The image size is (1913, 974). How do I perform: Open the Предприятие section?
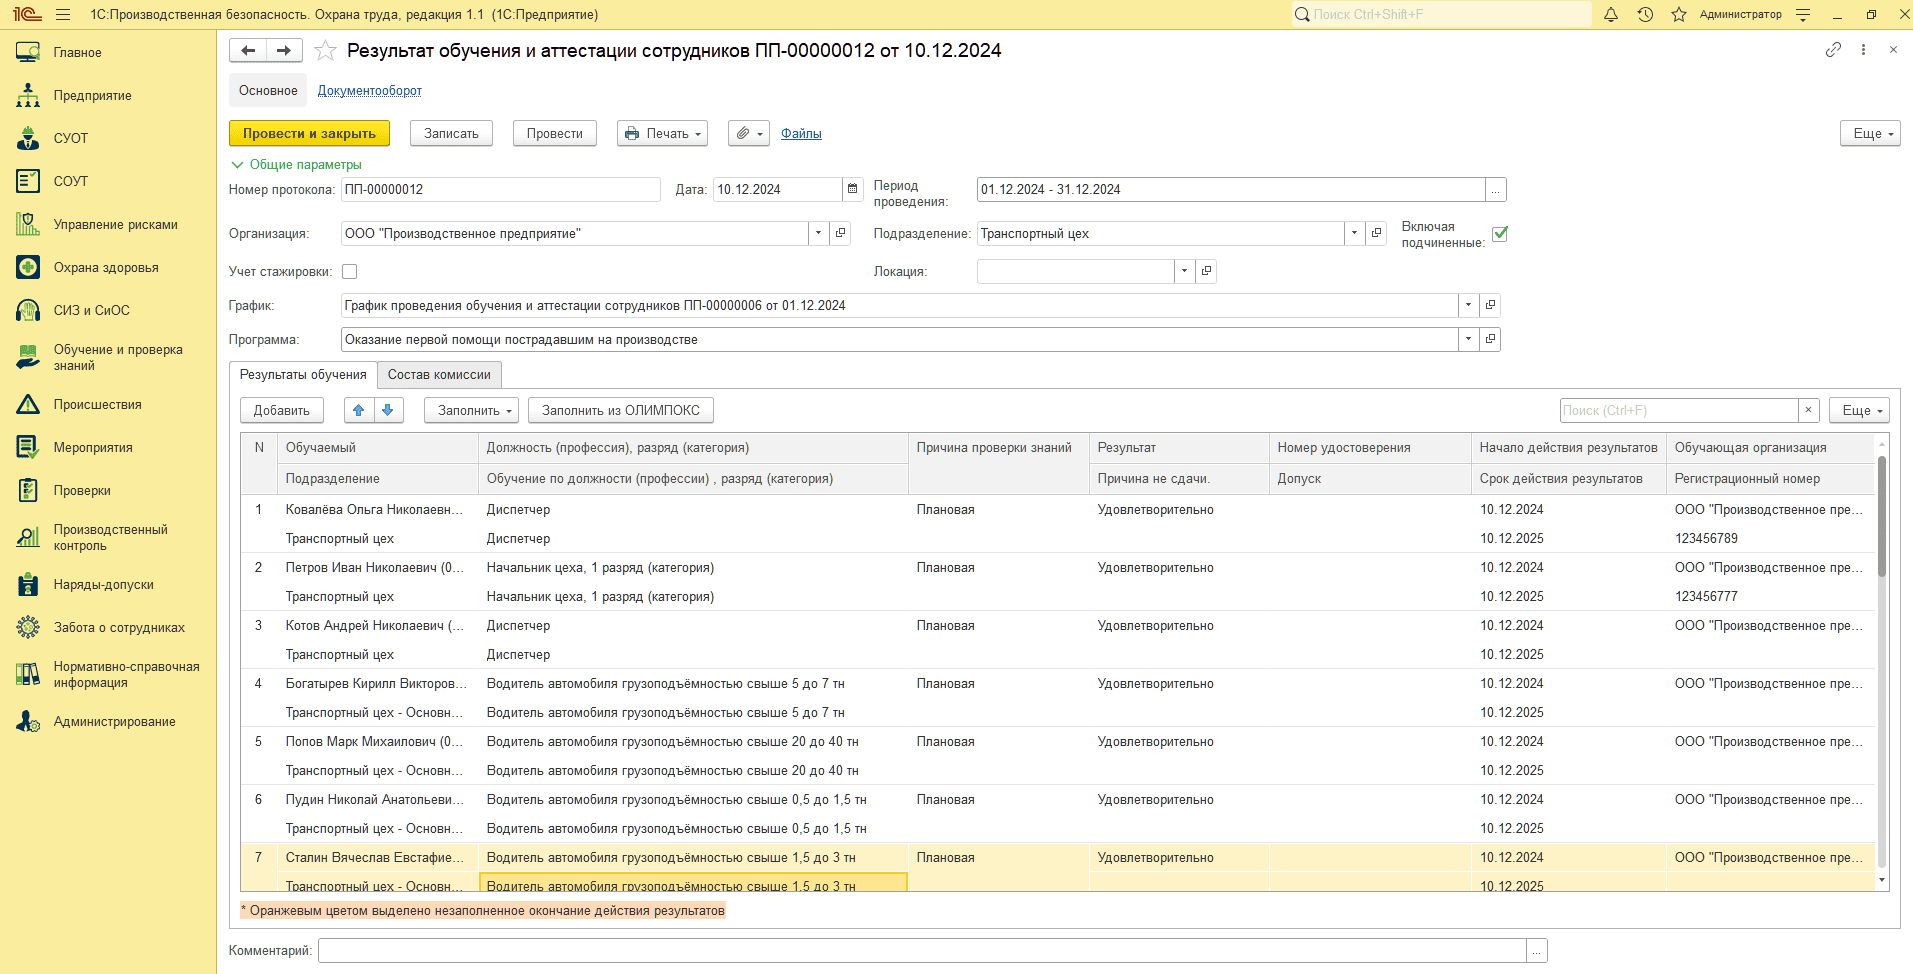pyautogui.click(x=92, y=95)
